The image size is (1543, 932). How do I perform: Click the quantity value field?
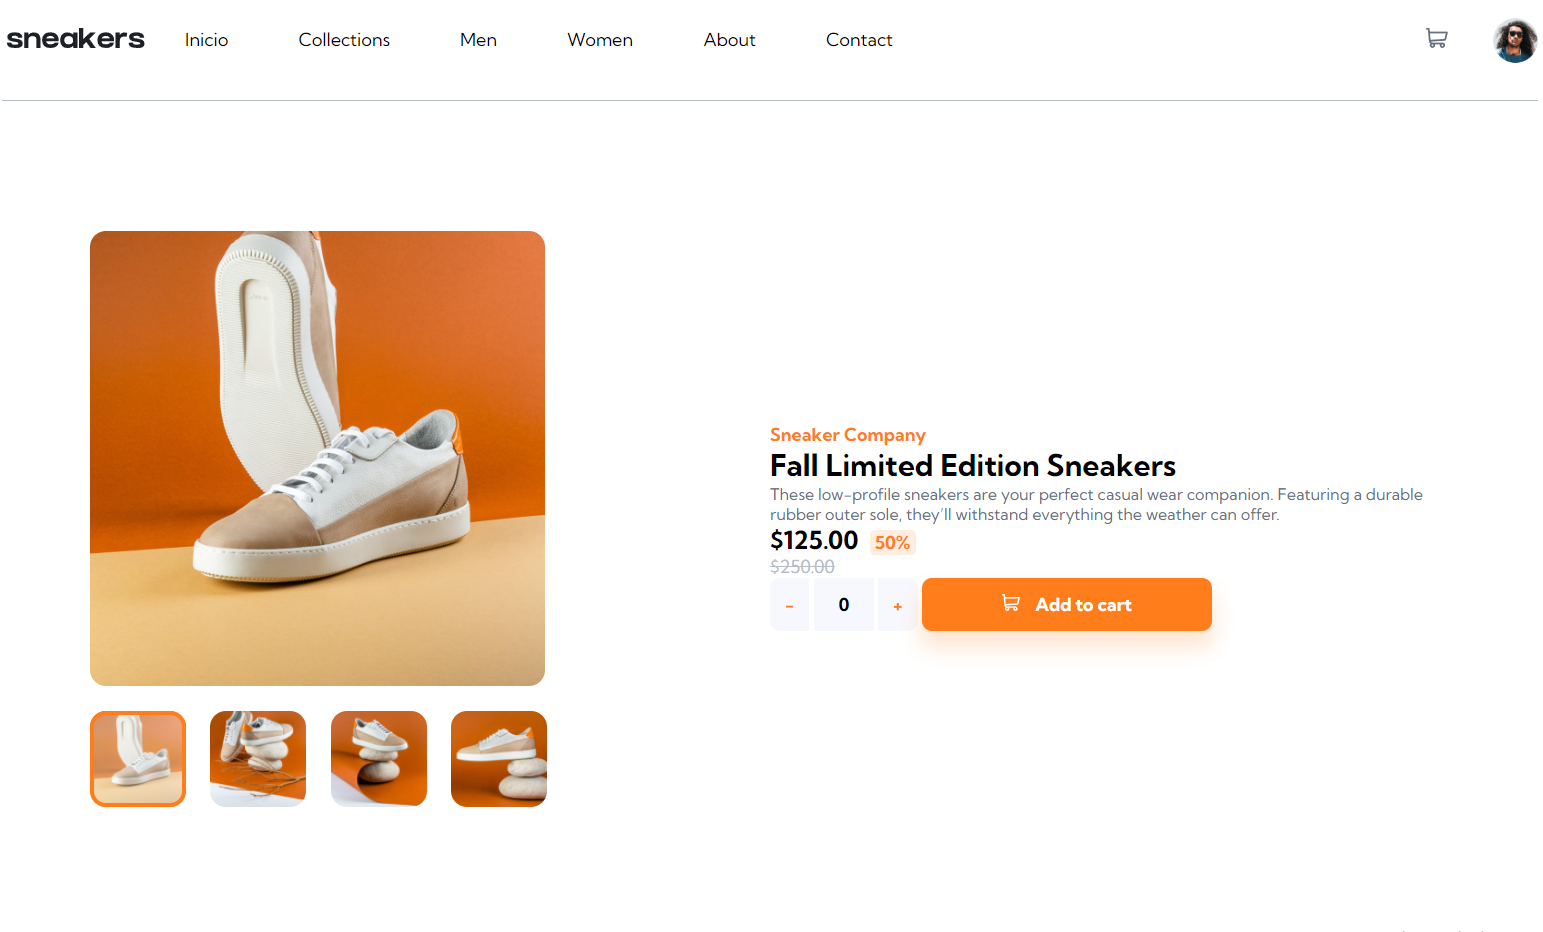[x=843, y=604]
